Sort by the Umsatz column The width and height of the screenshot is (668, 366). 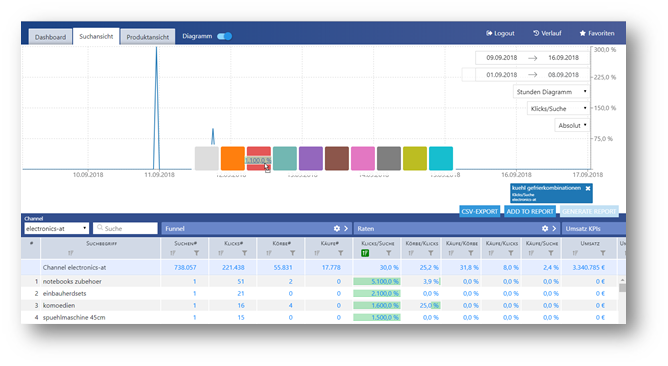click(x=575, y=253)
